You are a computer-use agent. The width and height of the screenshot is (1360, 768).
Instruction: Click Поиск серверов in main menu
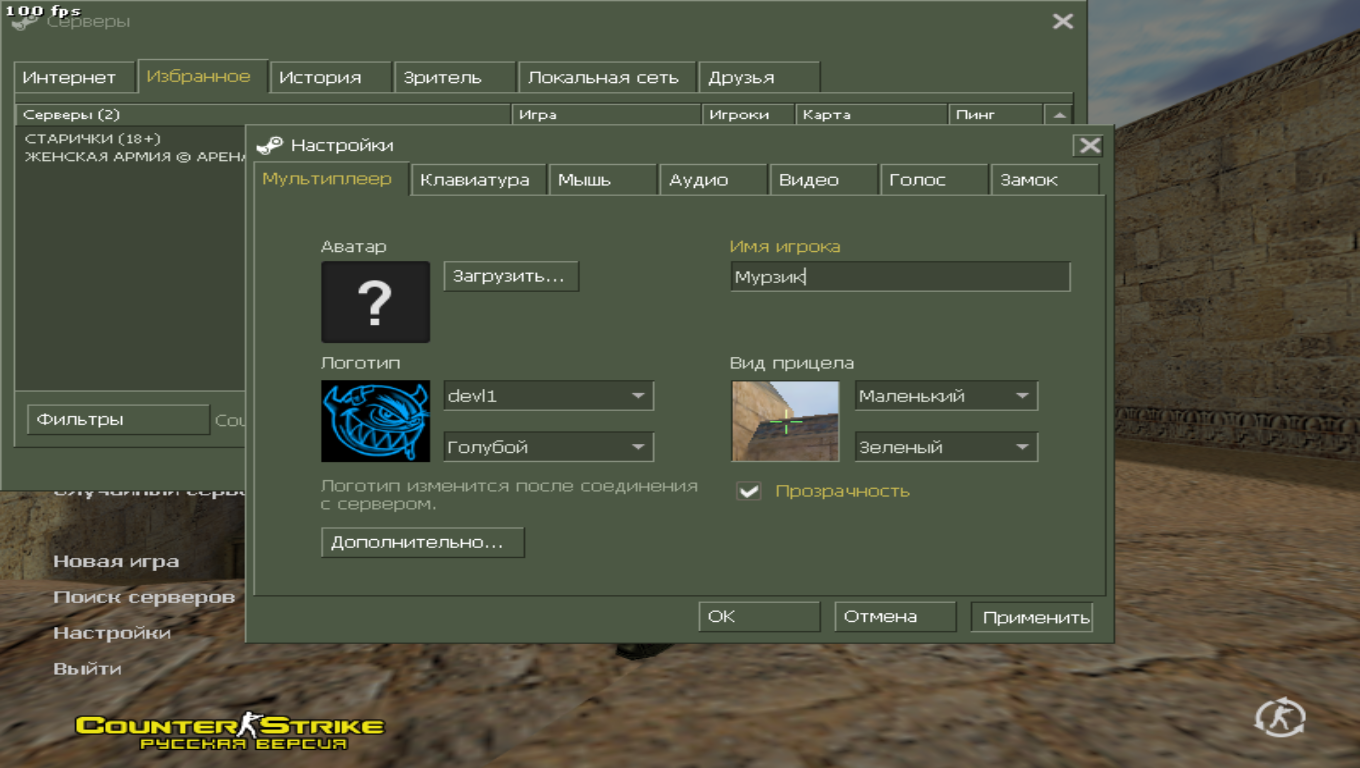click(x=144, y=597)
